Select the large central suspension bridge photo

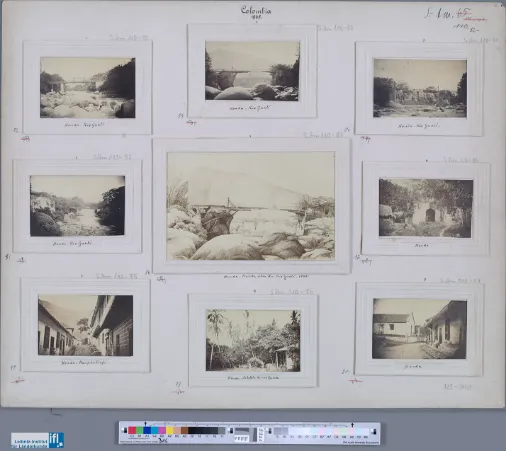pyautogui.click(x=251, y=206)
